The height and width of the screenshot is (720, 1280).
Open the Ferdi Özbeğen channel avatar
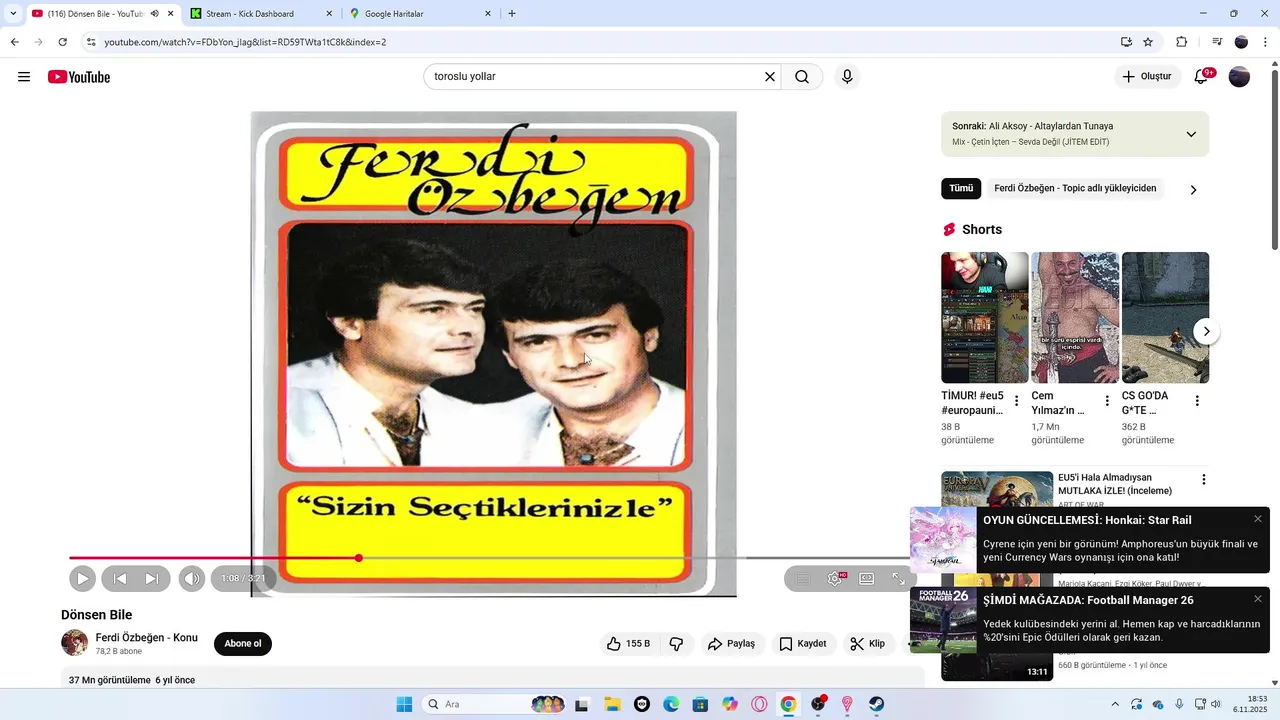pyautogui.click(x=74, y=643)
